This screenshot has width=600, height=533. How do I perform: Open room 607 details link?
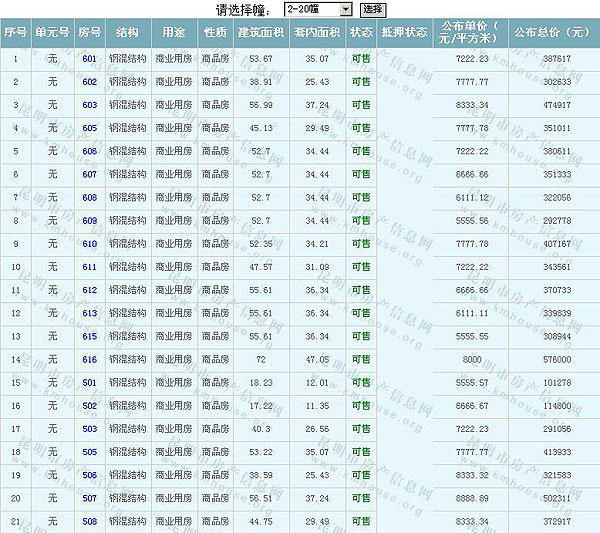click(90, 174)
